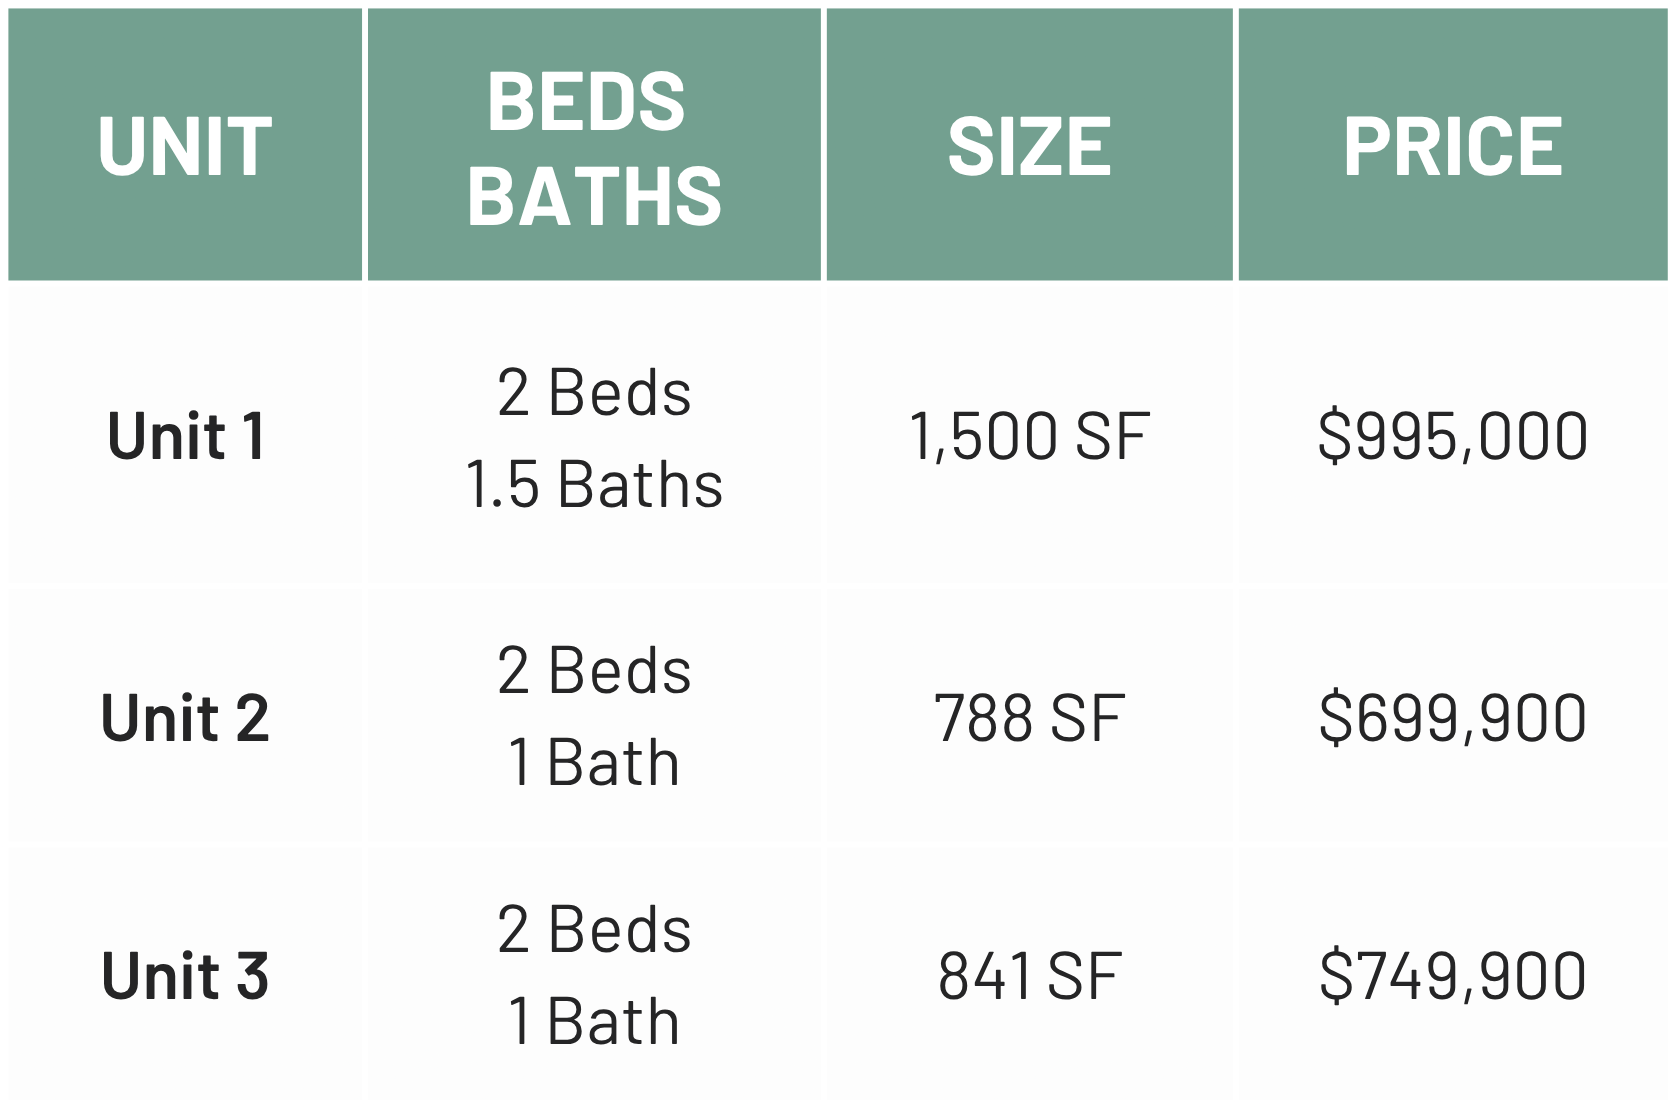
Task: Click the BEDS BATHS column header
Action: coord(594,145)
